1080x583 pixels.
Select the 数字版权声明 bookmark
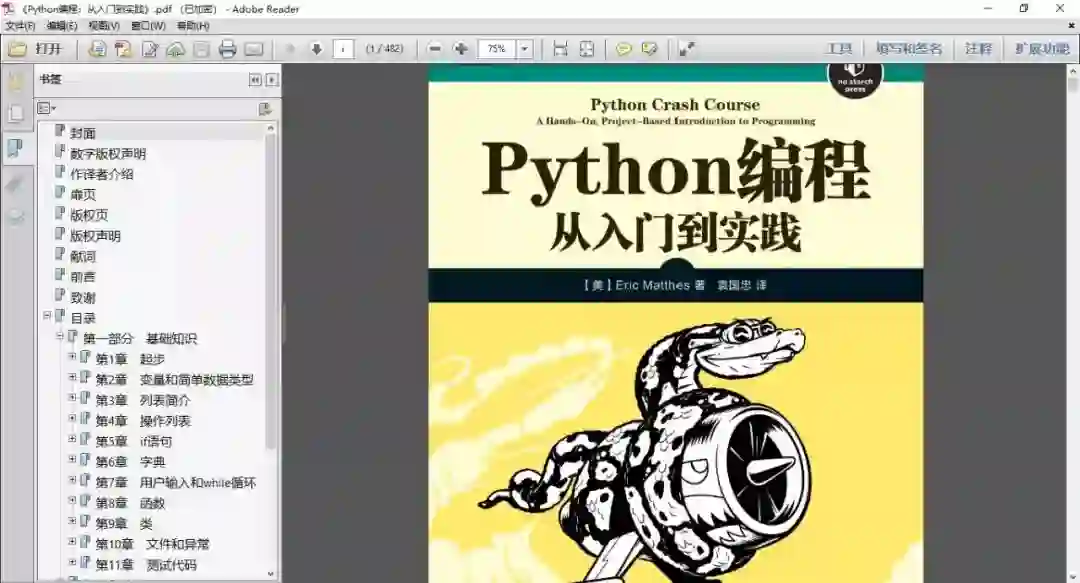pyautogui.click(x=108, y=154)
